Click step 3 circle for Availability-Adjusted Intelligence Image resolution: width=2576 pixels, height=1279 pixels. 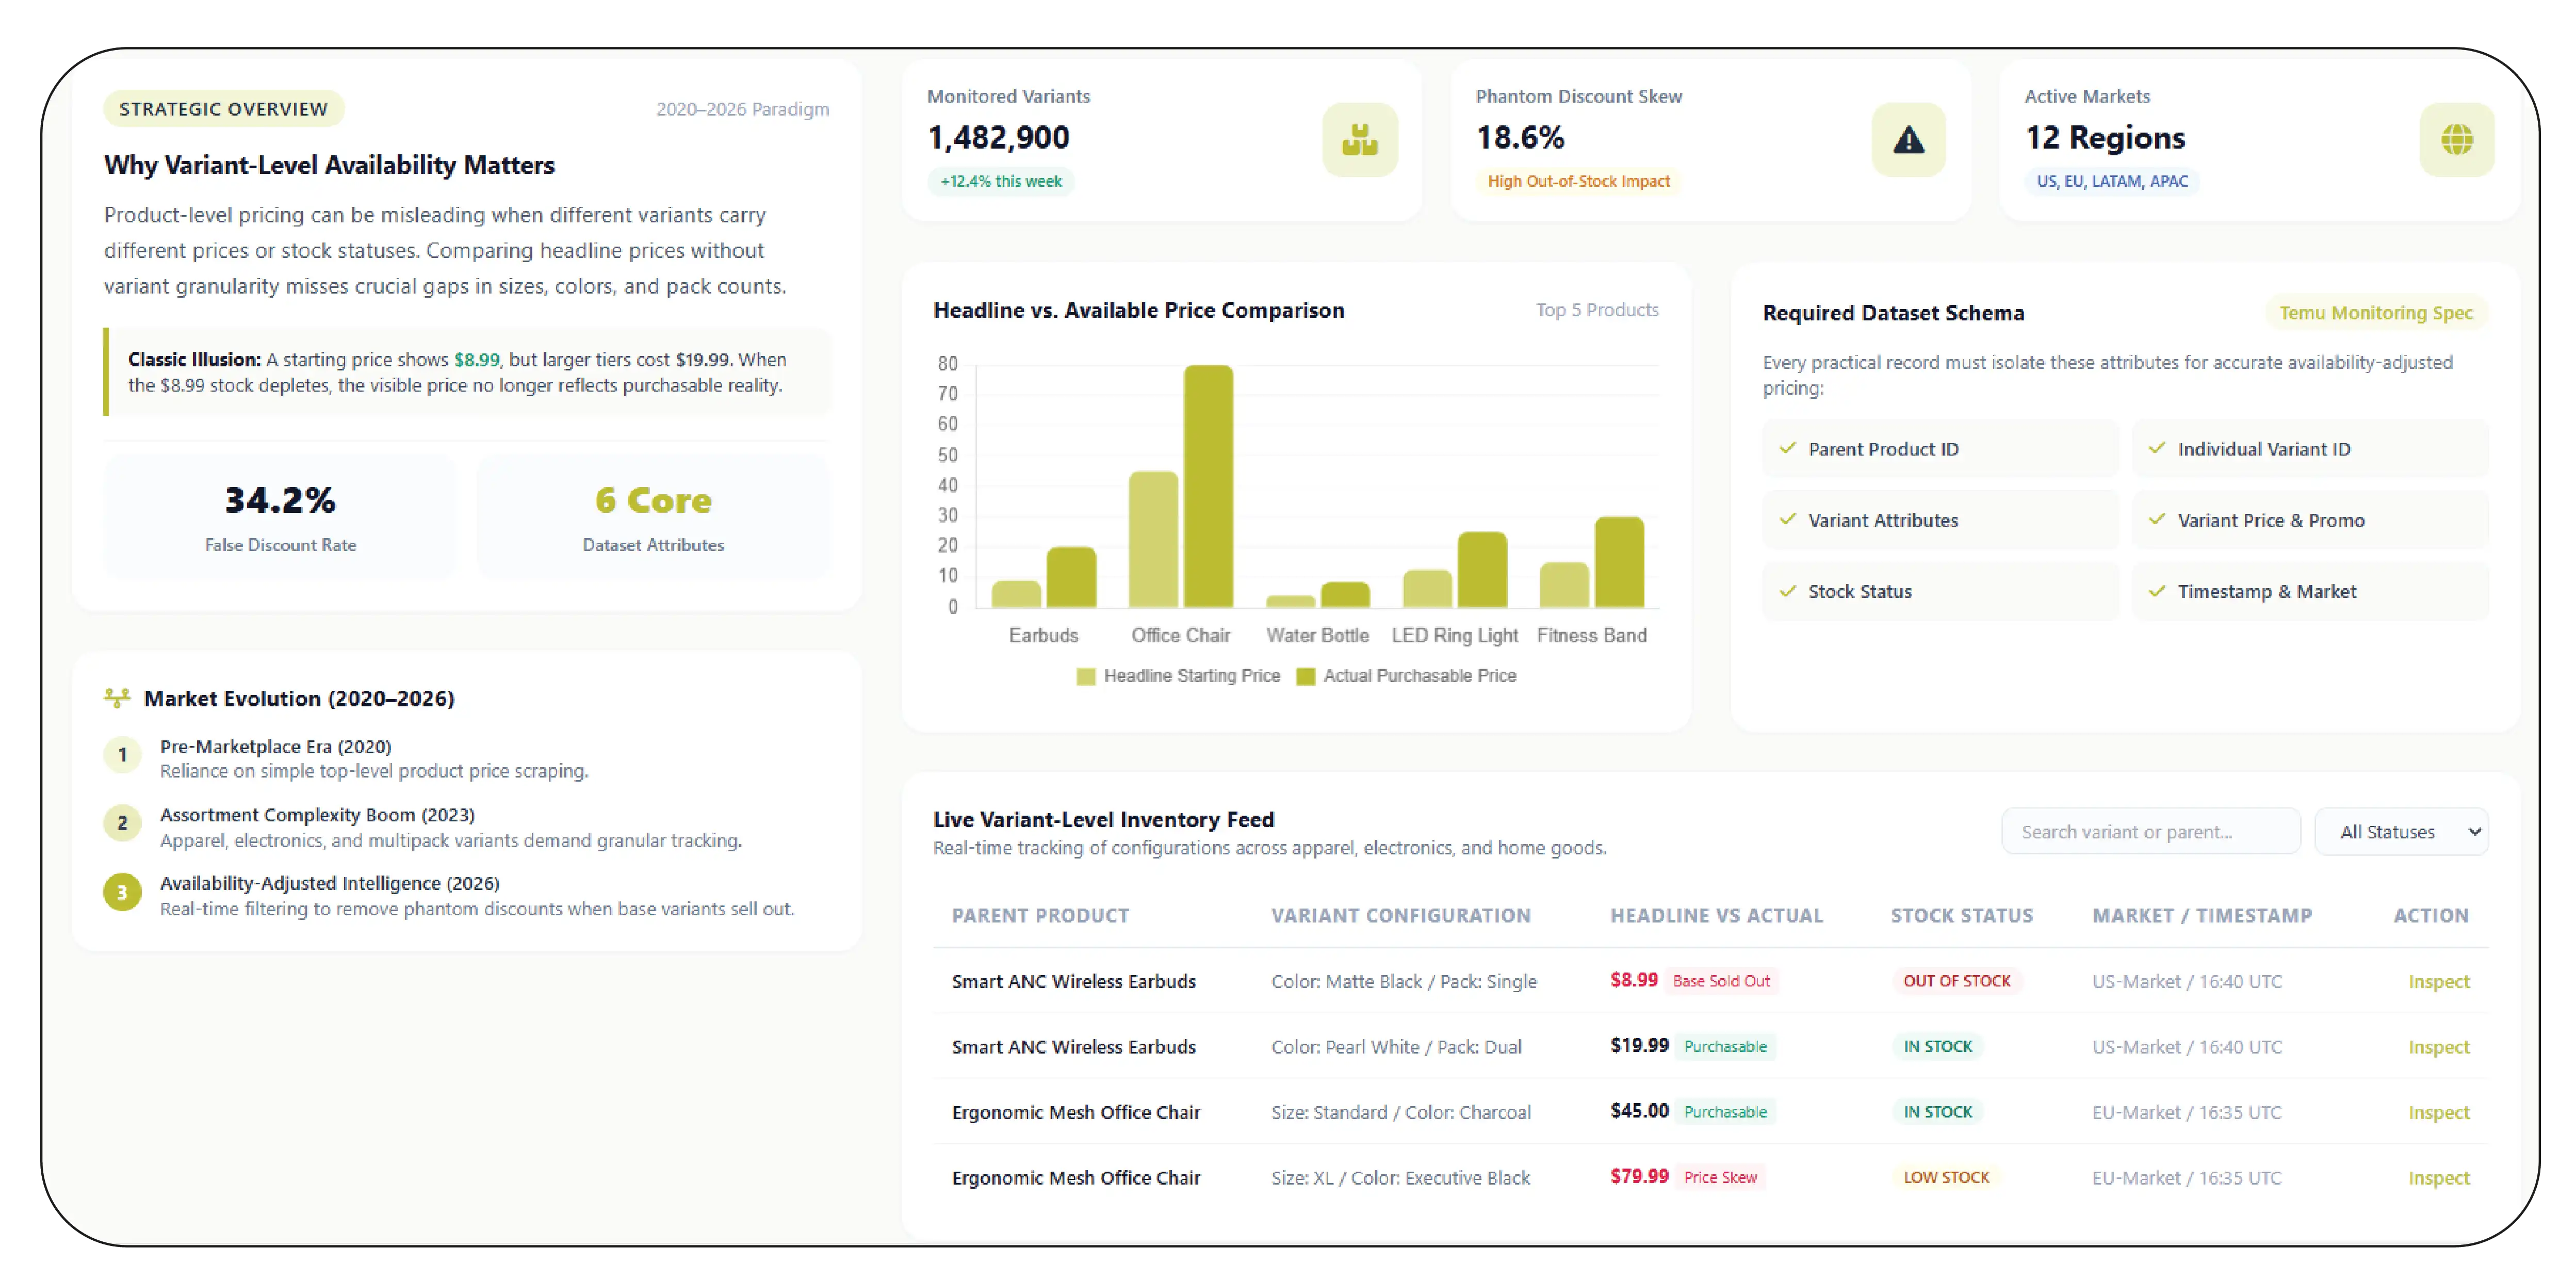pyautogui.click(x=122, y=892)
